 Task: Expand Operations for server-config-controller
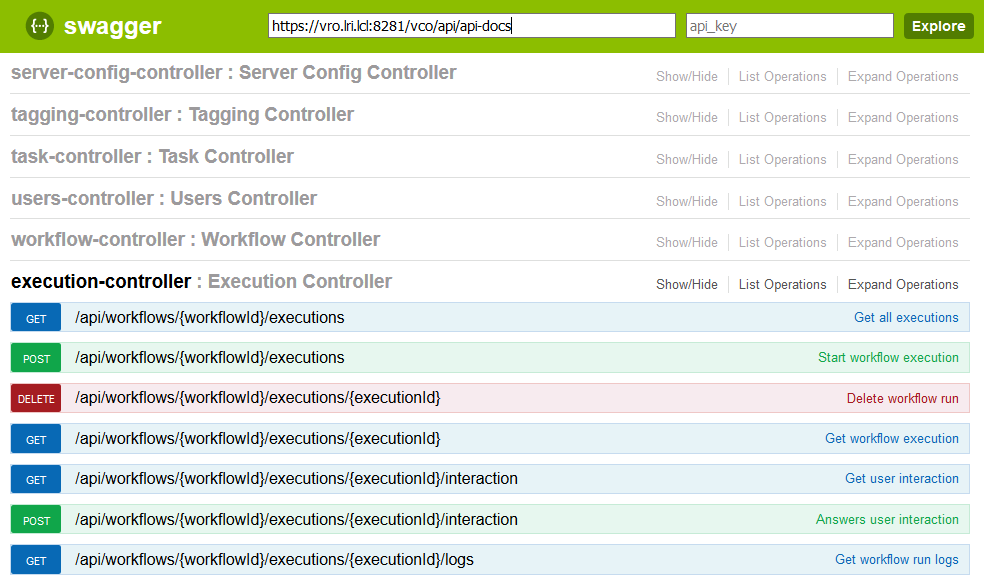902,76
